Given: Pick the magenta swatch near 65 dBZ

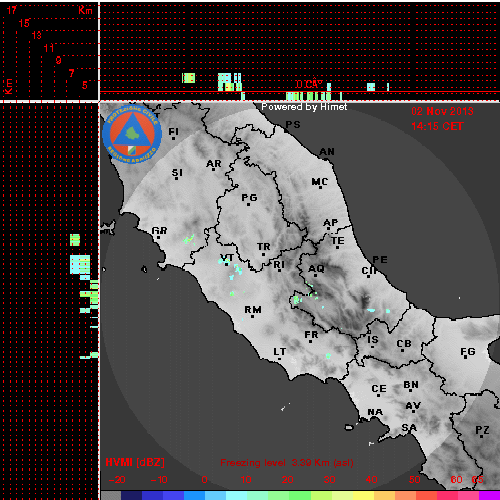Looking at the screenshot, I should click(x=489, y=495).
